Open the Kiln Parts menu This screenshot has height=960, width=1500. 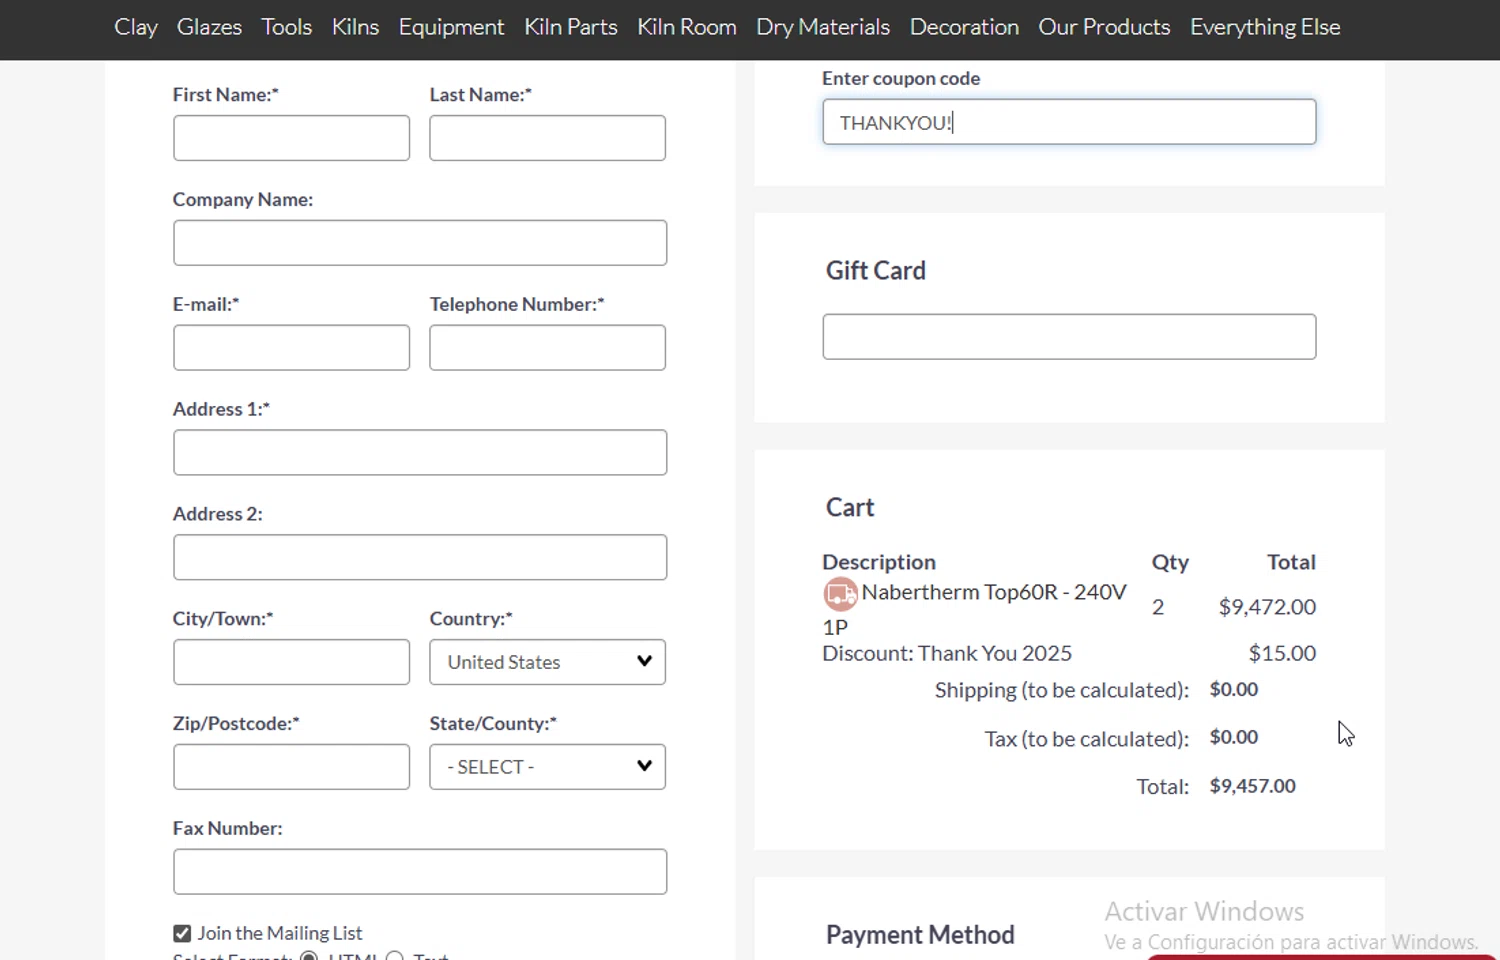[571, 27]
